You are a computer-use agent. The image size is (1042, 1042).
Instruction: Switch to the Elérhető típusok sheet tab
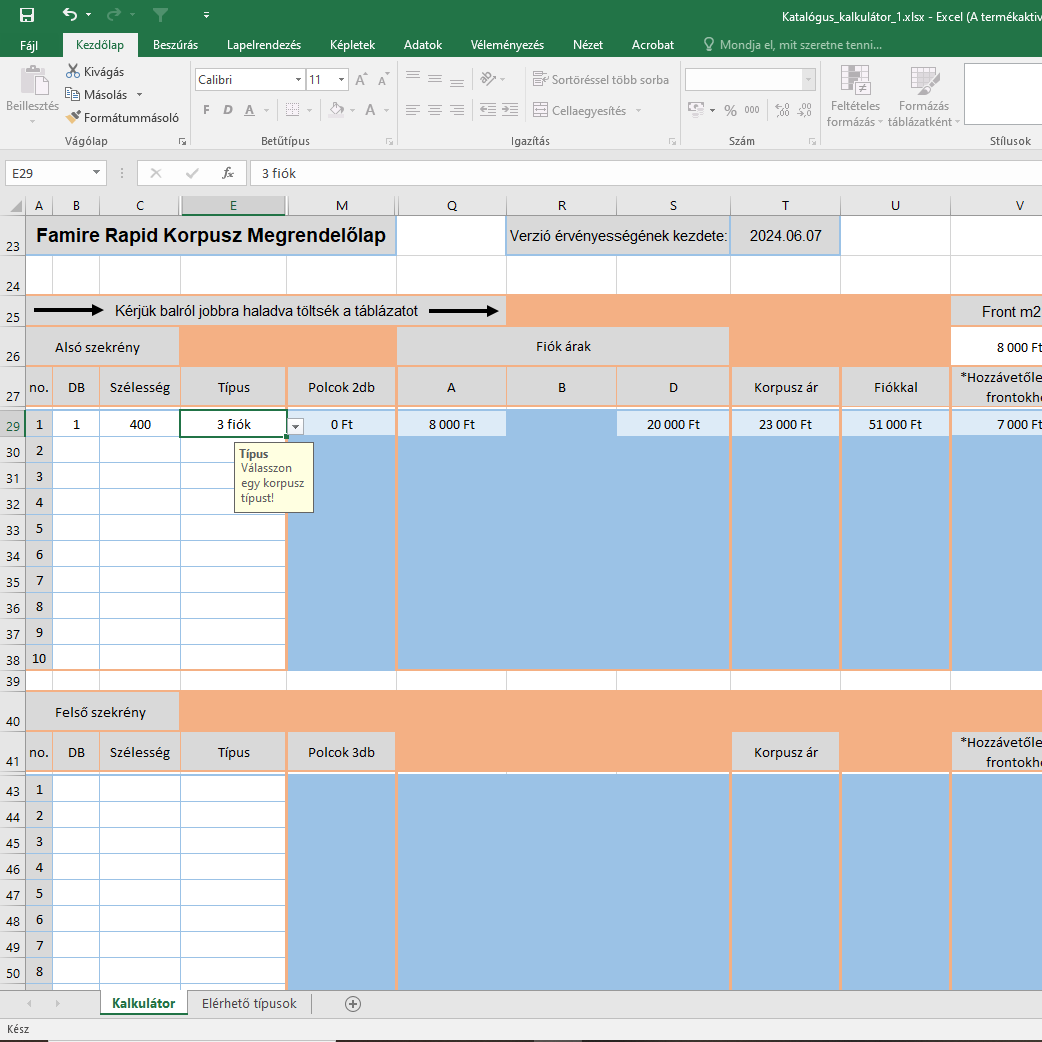coord(249,1004)
